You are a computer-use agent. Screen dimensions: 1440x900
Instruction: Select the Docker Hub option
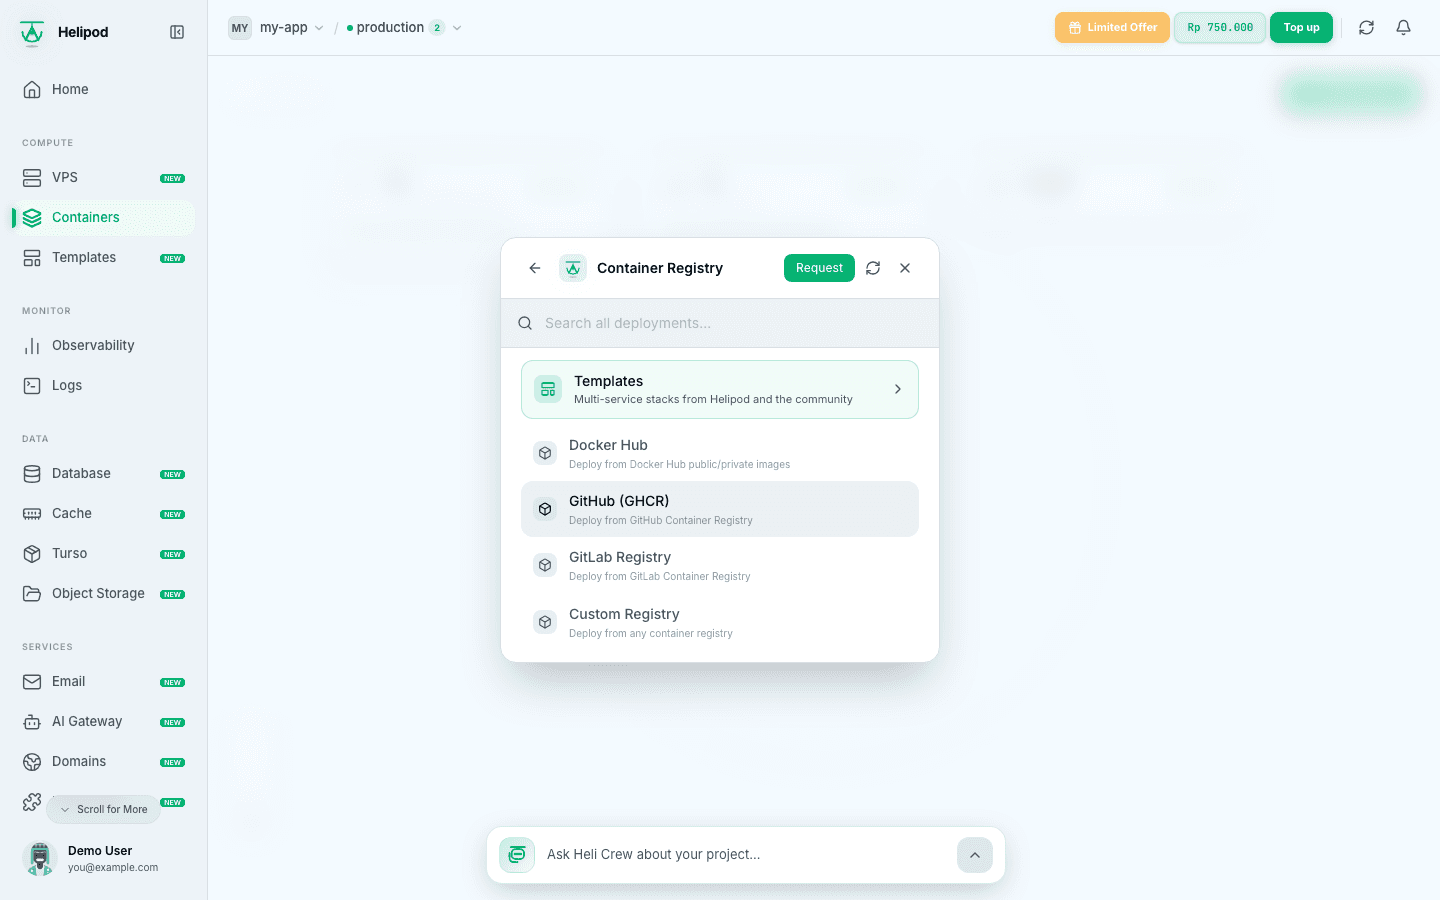point(720,453)
